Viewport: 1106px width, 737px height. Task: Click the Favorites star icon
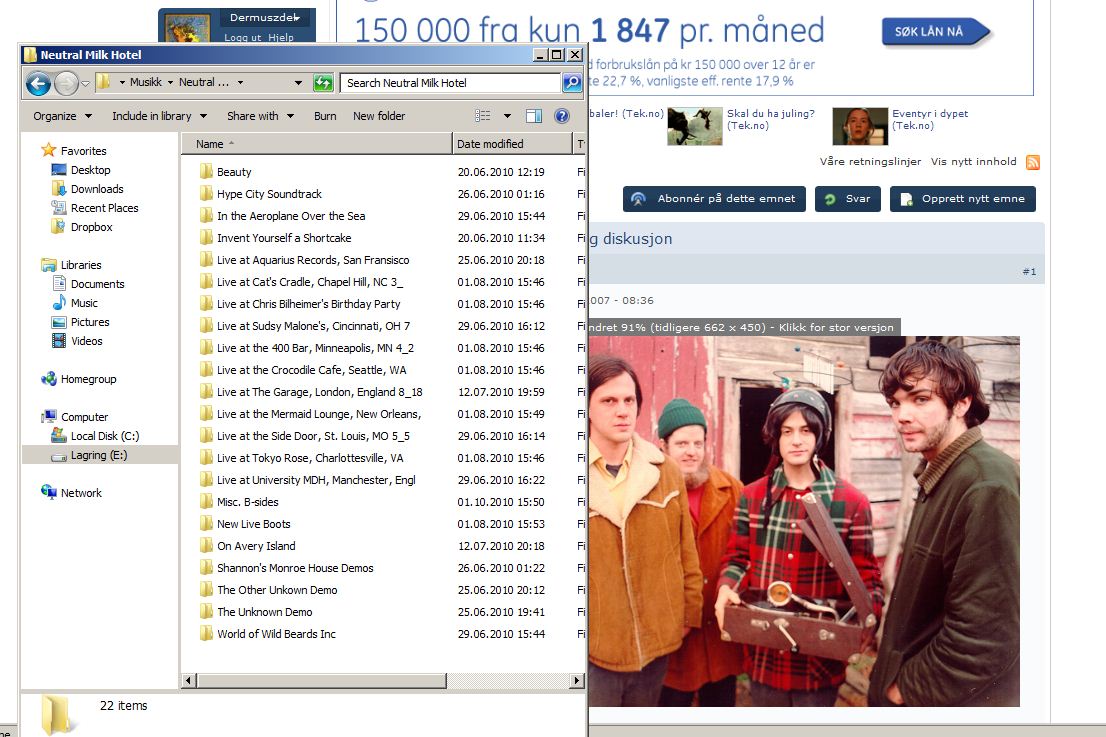[49, 150]
